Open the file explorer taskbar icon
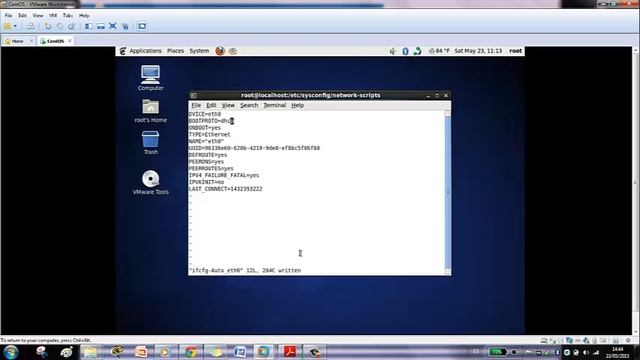This screenshot has width=640, height=360. coord(90,352)
